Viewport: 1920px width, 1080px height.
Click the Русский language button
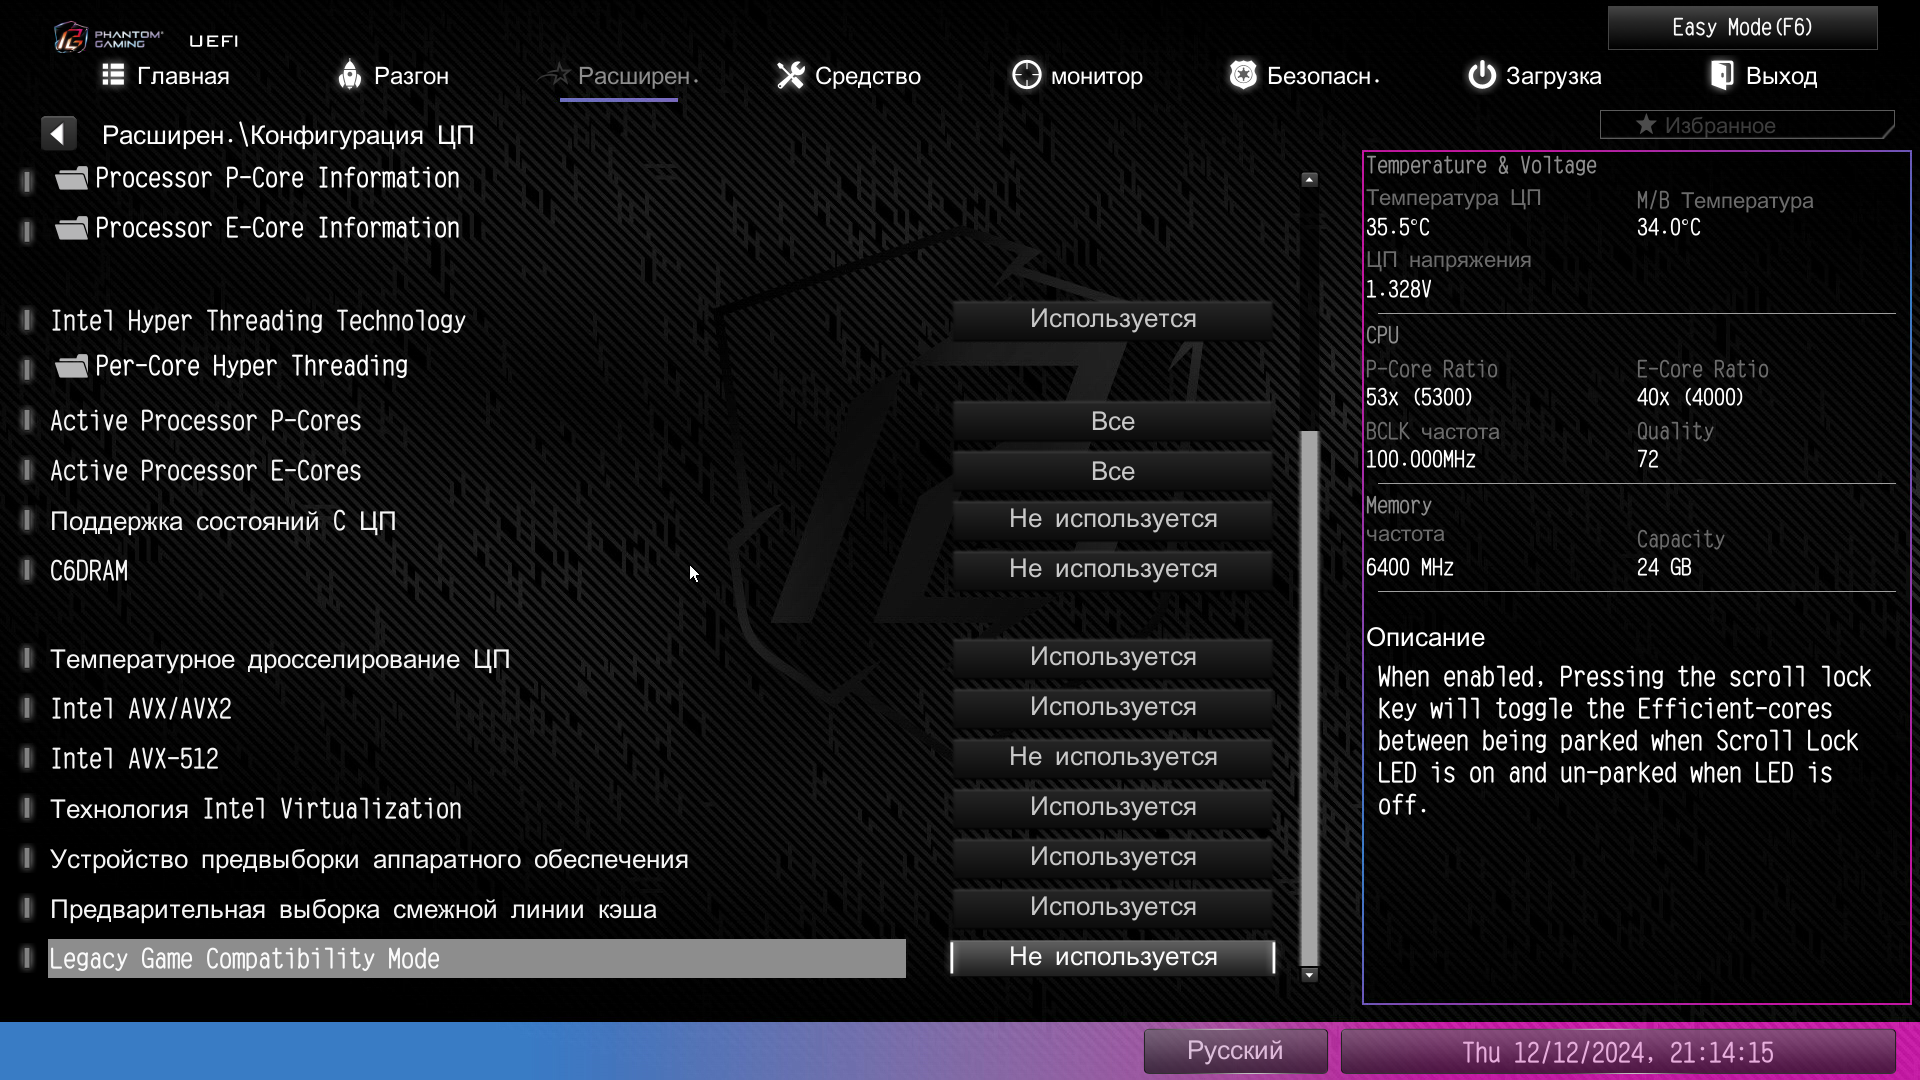point(1234,1051)
